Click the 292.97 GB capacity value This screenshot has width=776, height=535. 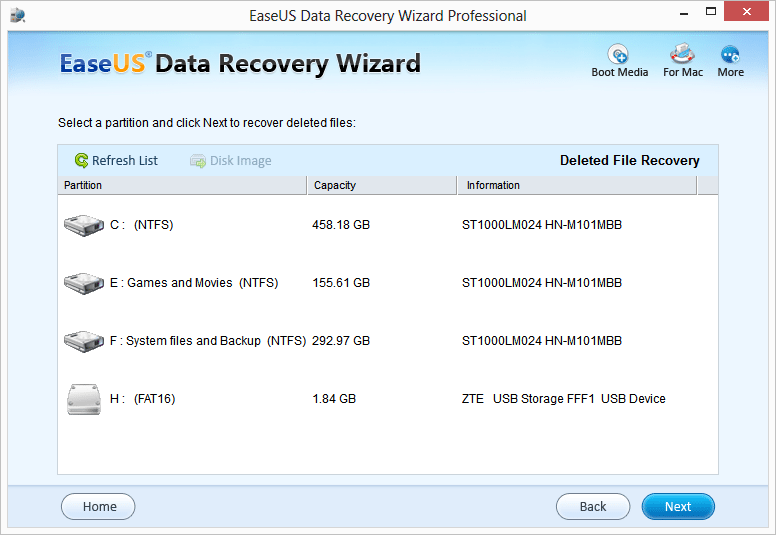pyautogui.click(x=341, y=340)
